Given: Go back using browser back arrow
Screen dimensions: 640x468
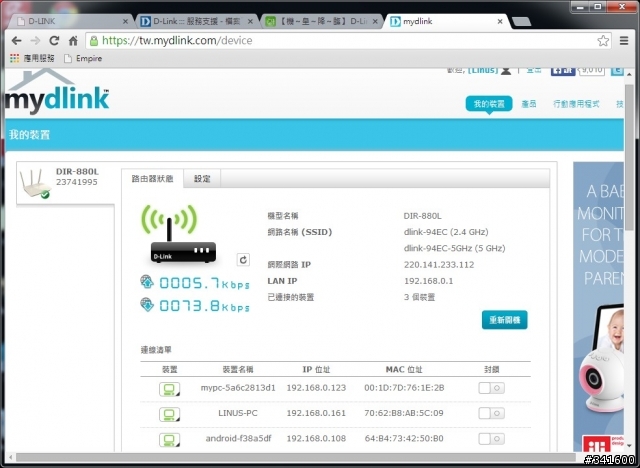Looking at the screenshot, I should pos(16,40).
